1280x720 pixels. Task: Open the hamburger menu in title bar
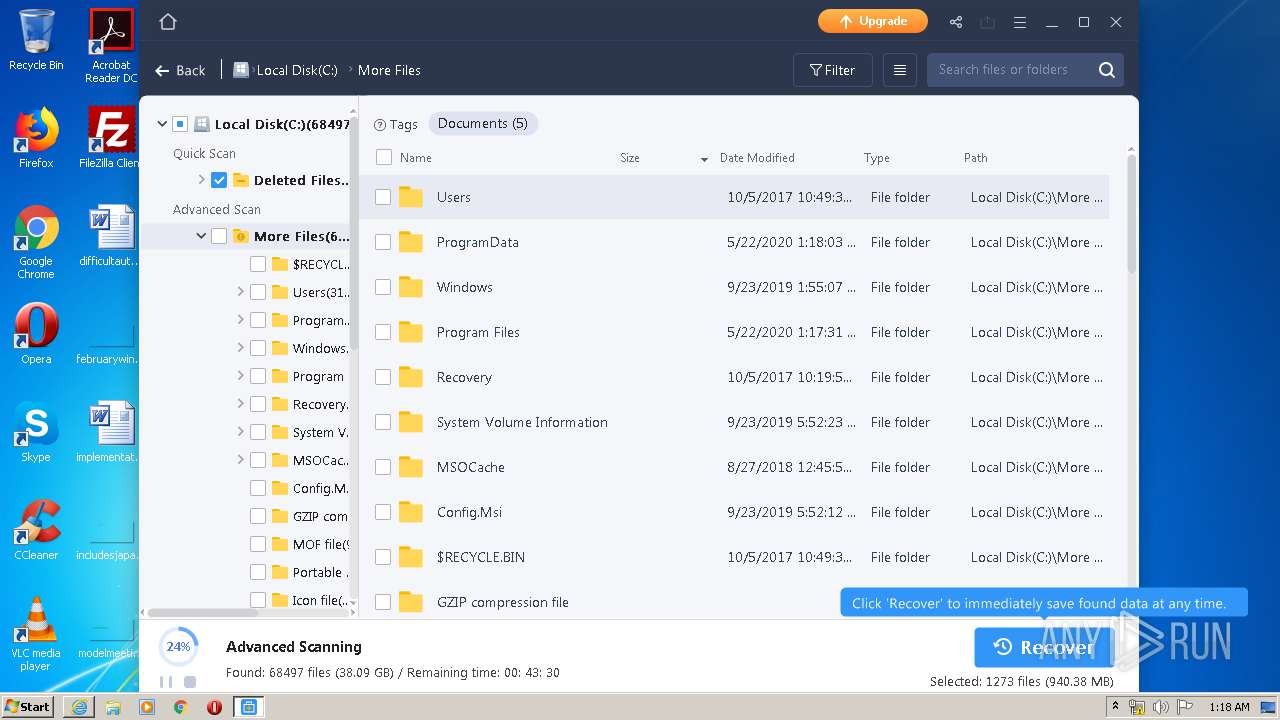[1020, 22]
